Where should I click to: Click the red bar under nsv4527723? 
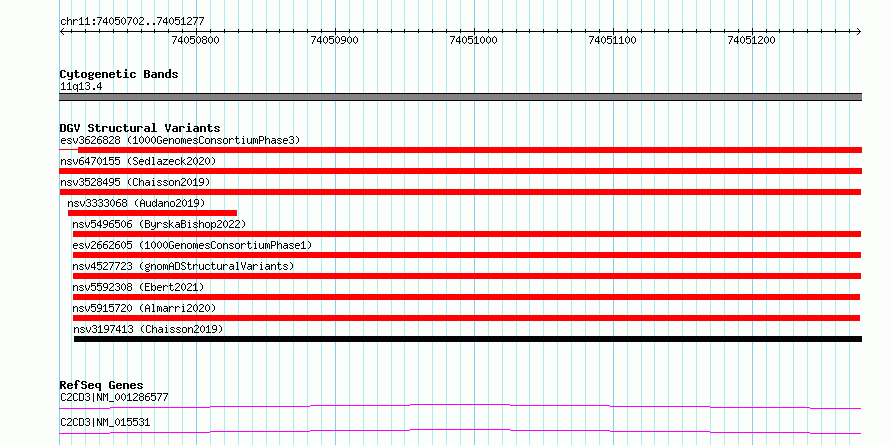[x=467, y=276]
